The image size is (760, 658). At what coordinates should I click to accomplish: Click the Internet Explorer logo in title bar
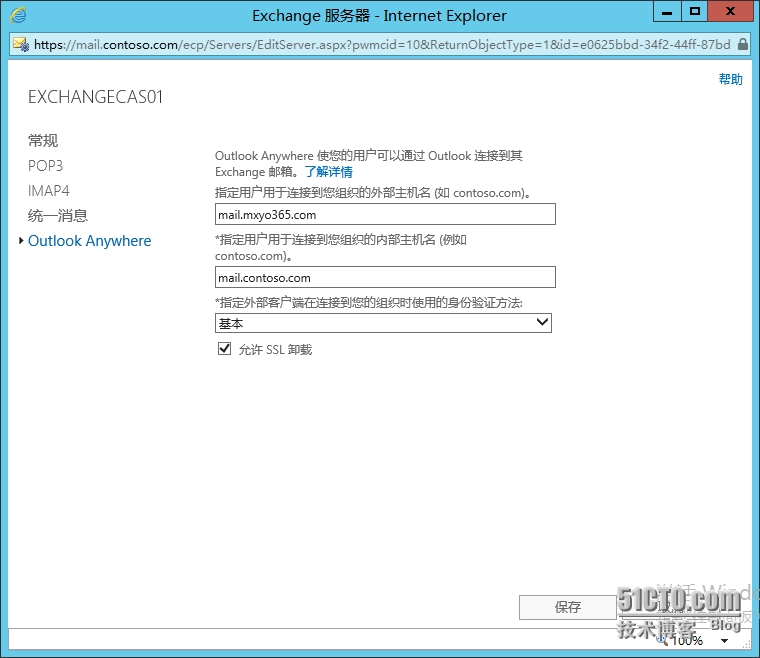coord(19,15)
